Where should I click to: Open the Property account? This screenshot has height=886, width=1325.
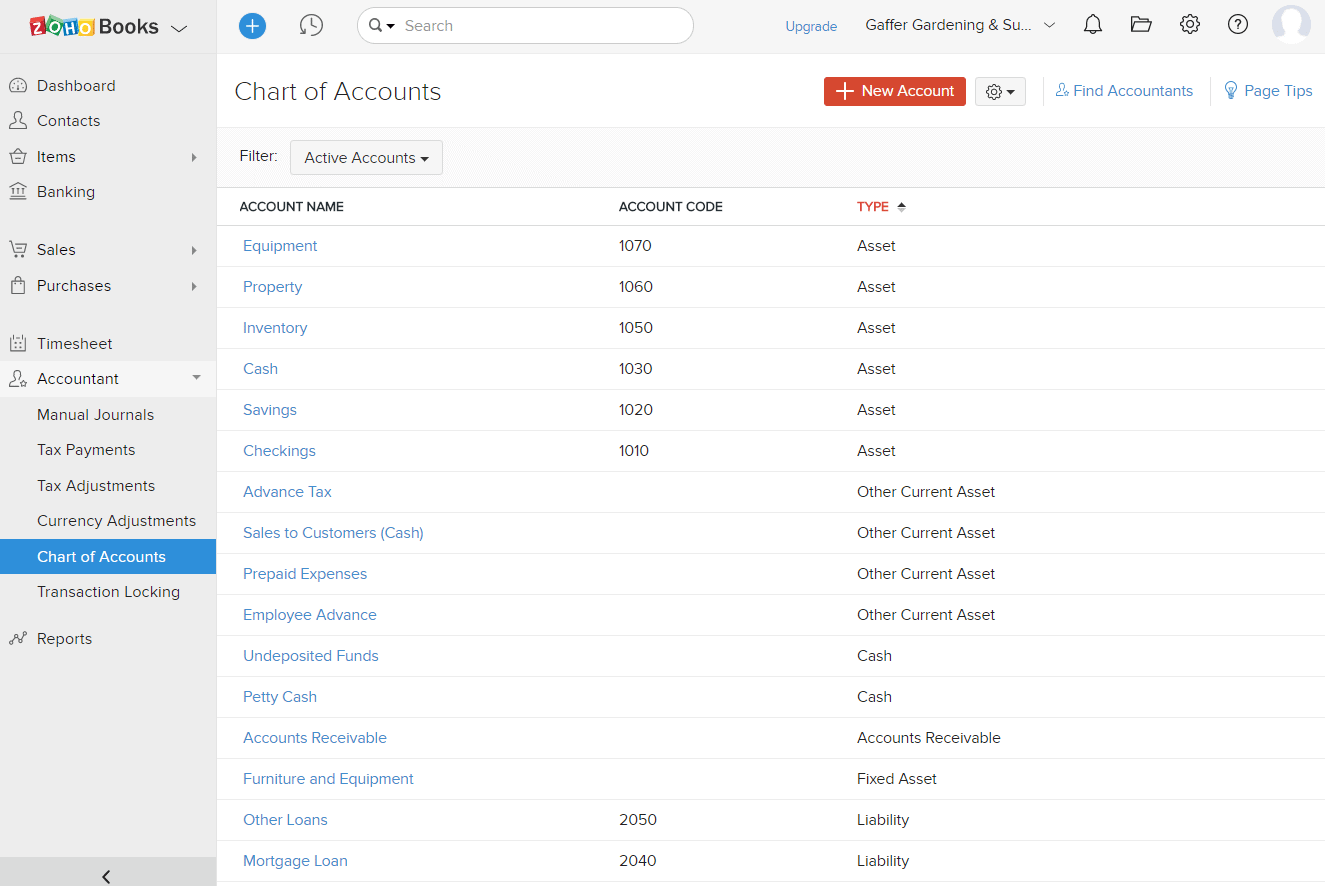(272, 287)
